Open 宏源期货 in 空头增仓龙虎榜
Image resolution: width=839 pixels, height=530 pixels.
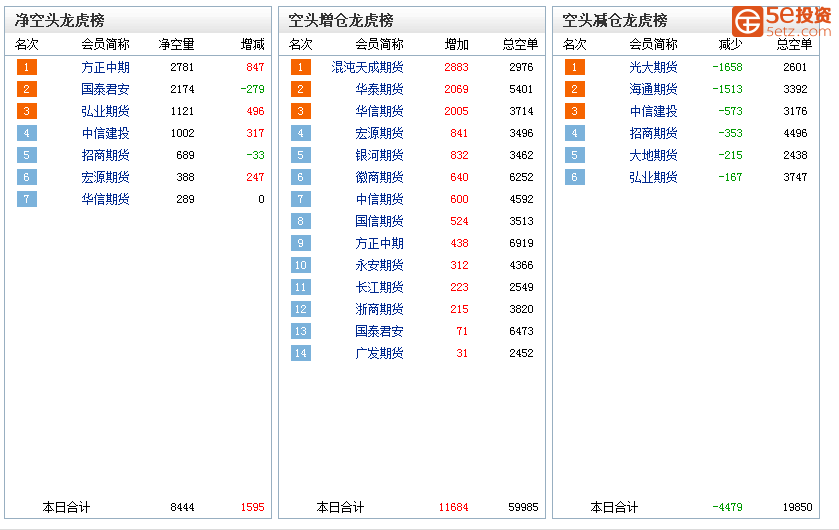(379, 133)
